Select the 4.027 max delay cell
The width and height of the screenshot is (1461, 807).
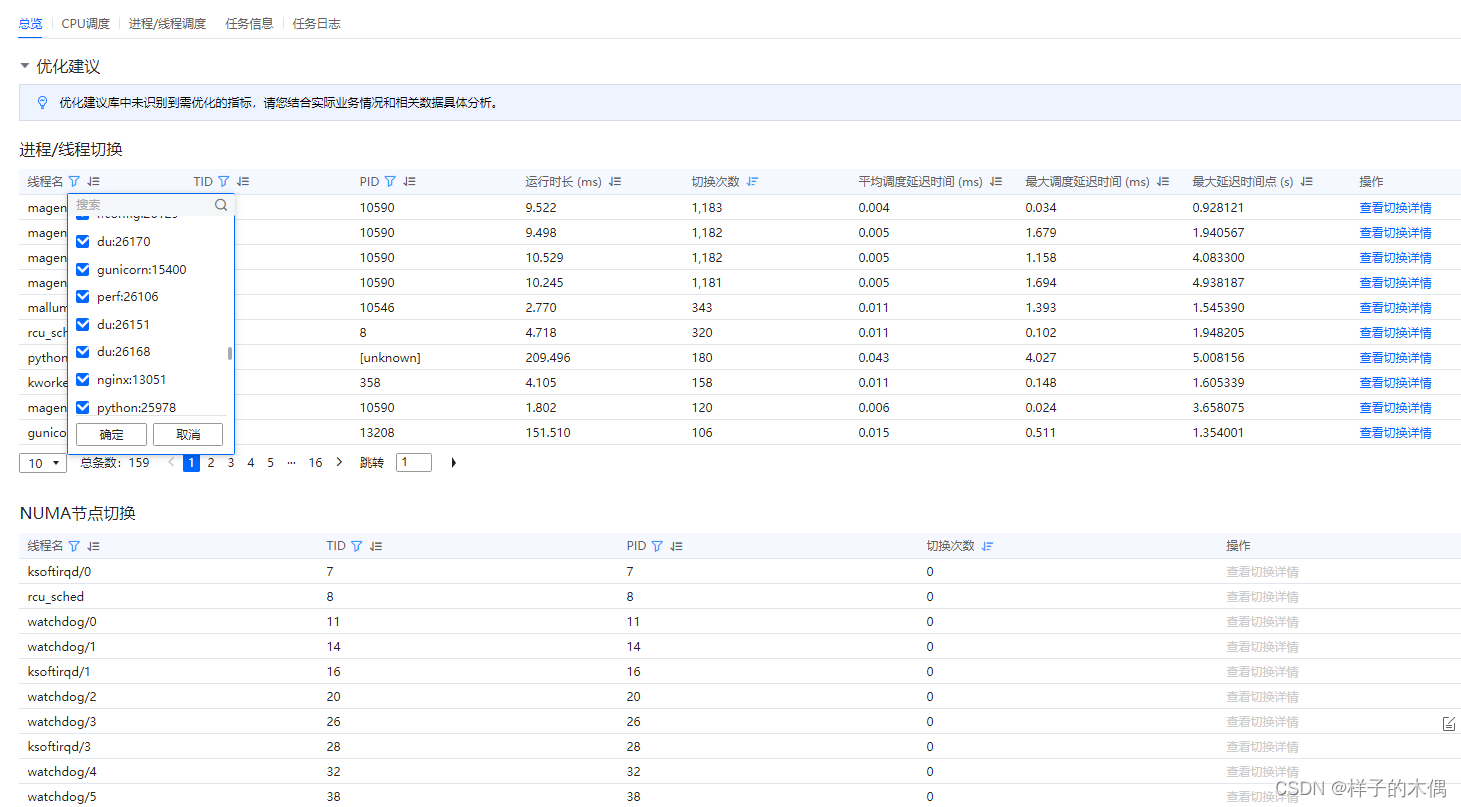coord(1041,358)
